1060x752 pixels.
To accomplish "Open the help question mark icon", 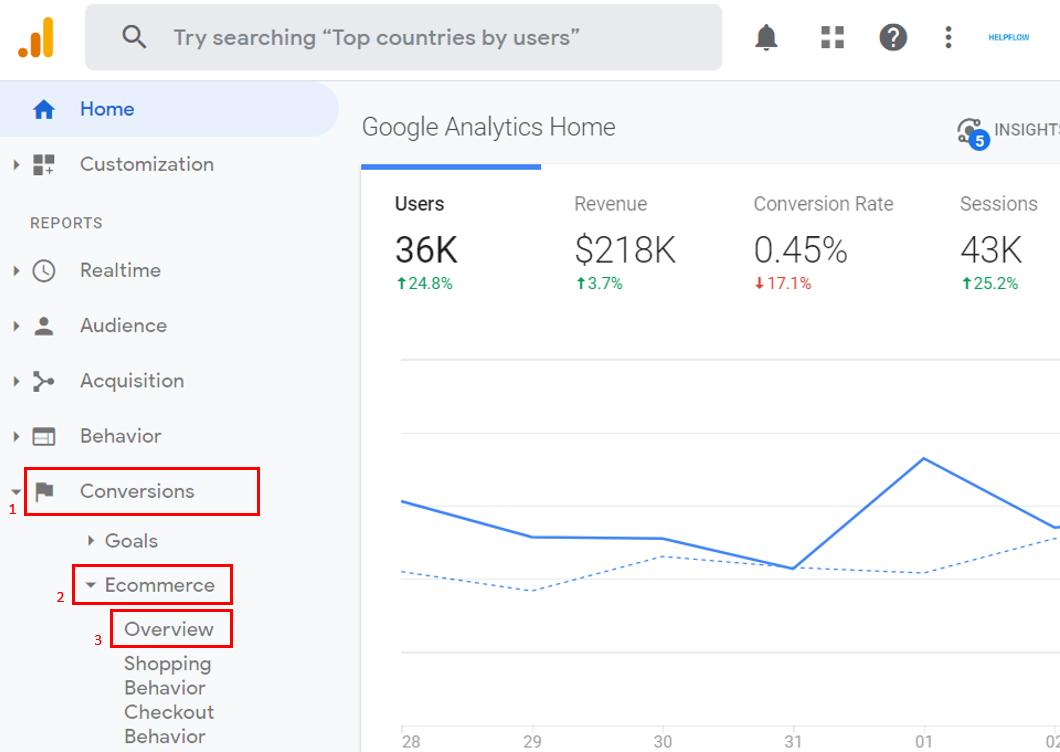I will (892, 37).
